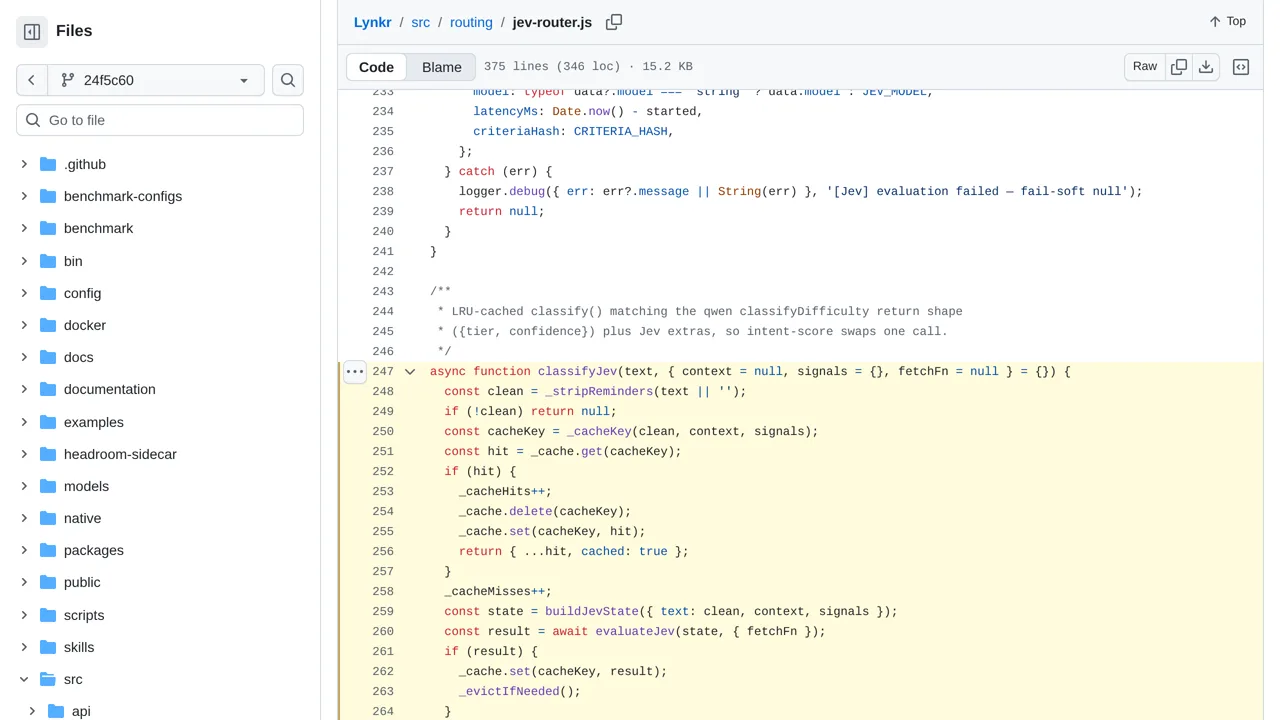This screenshot has height=720, width=1280.
Task: Click the packages folder icon
Action: [48, 550]
